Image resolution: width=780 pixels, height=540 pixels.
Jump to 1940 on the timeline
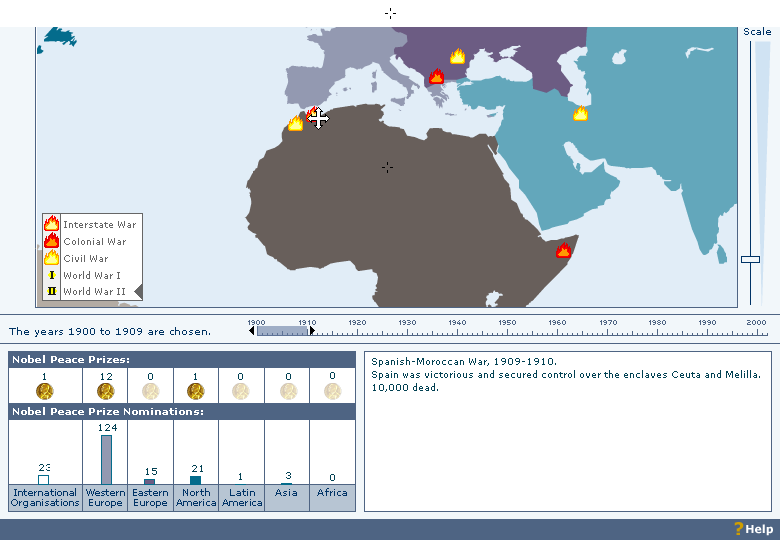pos(457,323)
